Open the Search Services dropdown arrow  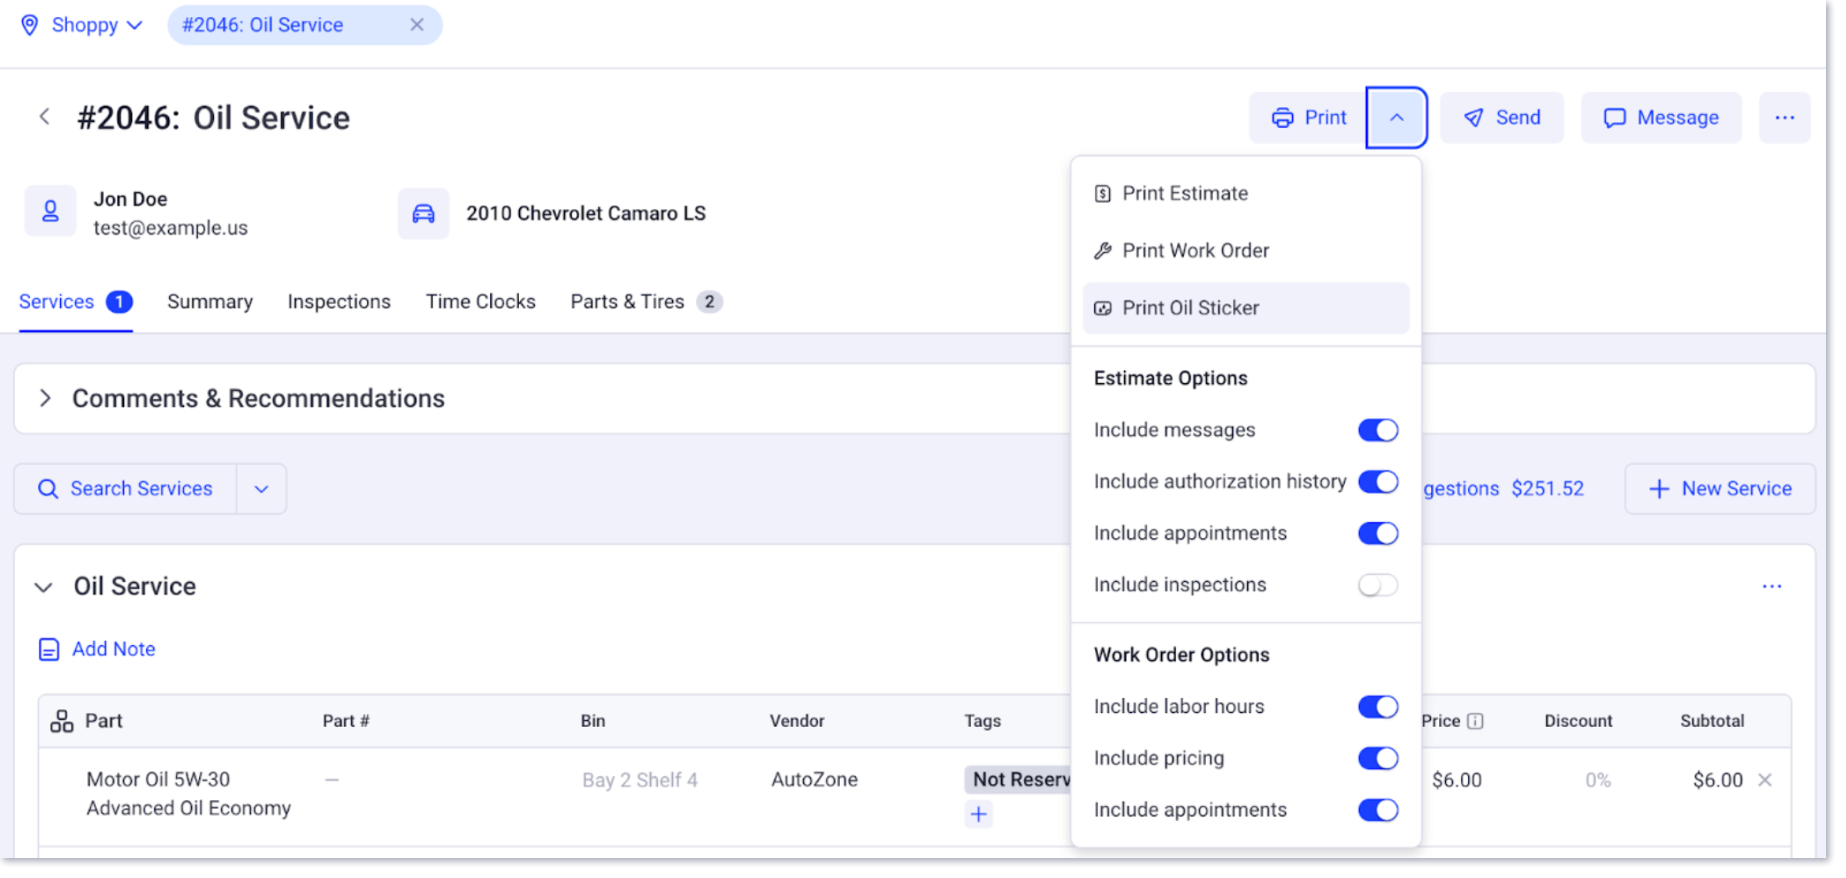pos(261,489)
